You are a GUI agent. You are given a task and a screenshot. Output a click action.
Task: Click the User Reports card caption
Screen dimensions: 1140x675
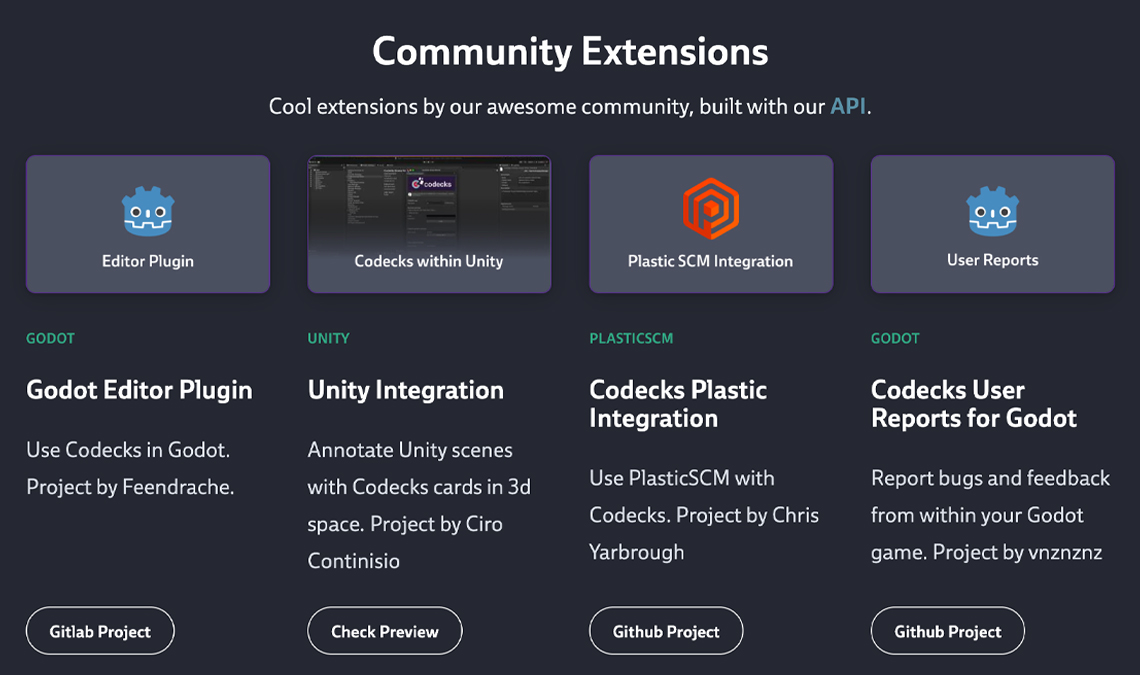(992, 260)
